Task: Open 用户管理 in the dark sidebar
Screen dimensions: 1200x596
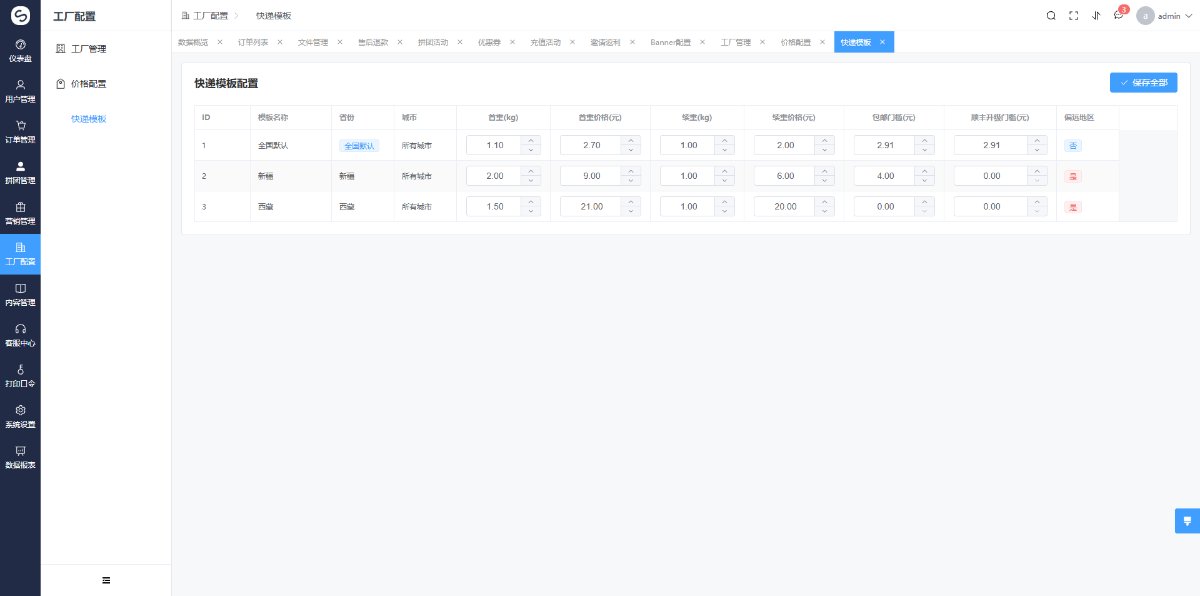Action: point(20,92)
